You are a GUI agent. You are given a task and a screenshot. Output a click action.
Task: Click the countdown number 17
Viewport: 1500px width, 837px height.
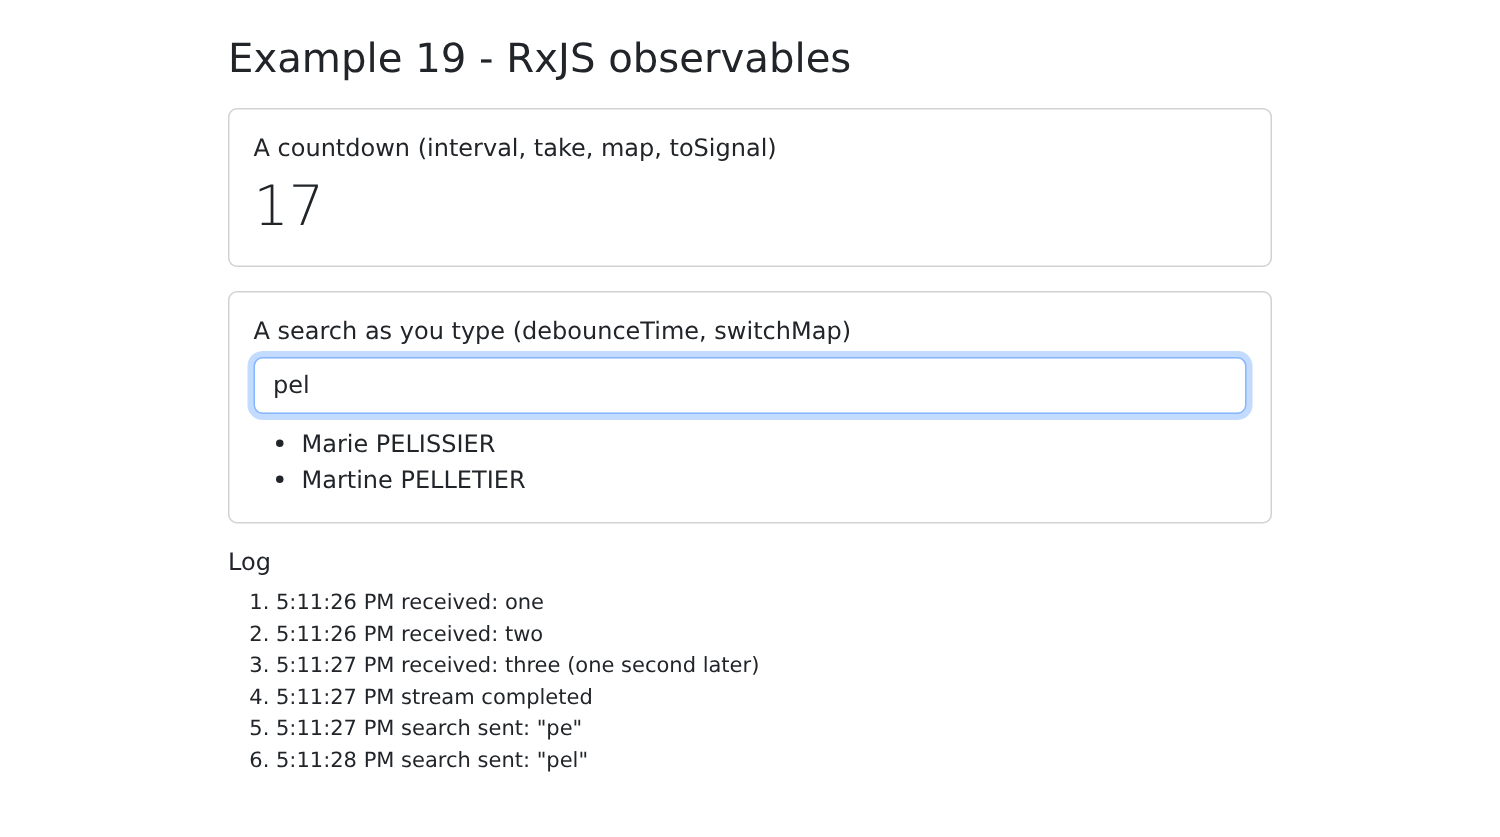pyautogui.click(x=288, y=206)
